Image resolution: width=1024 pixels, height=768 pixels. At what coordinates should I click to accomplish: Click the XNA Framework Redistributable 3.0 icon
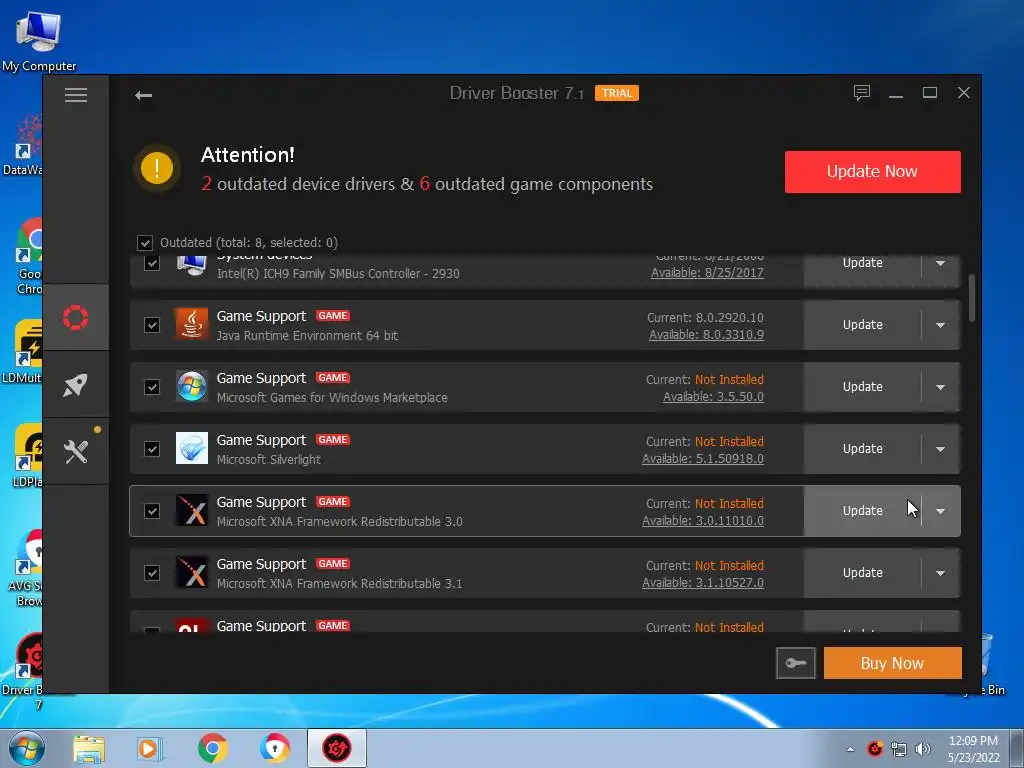191,511
